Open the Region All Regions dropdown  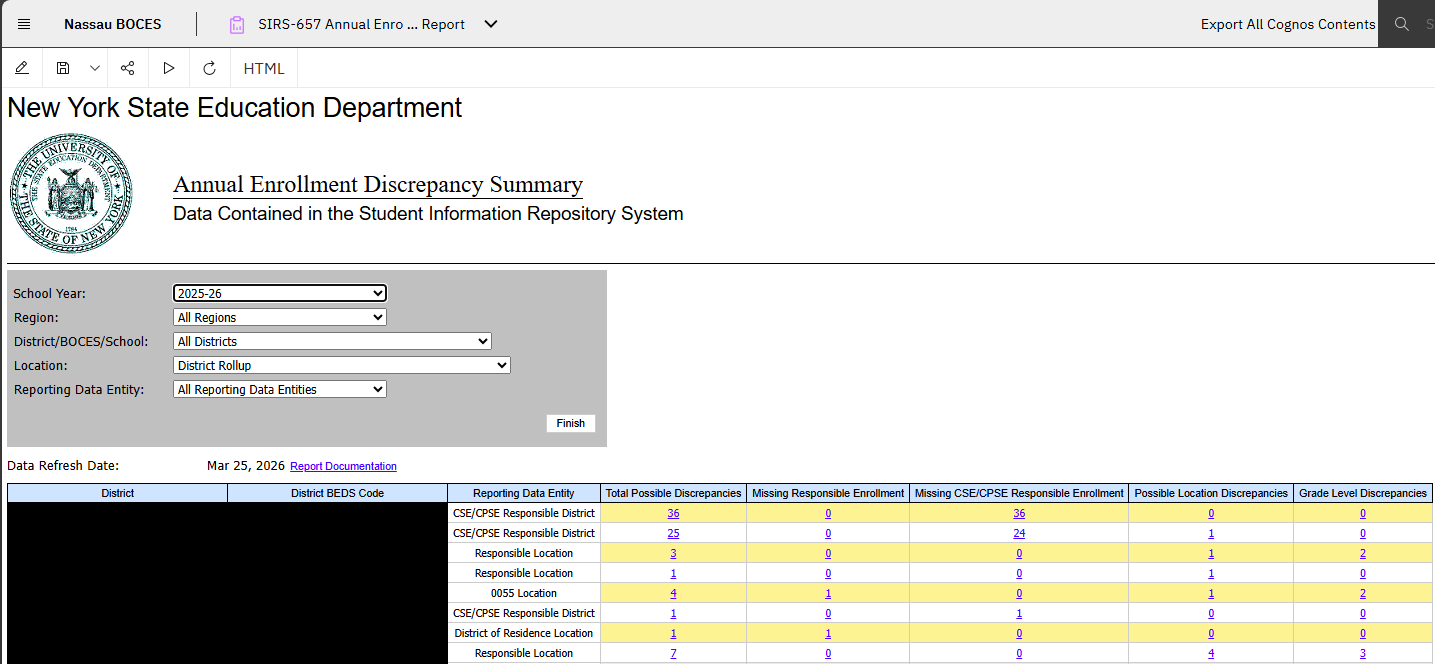point(280,317)
